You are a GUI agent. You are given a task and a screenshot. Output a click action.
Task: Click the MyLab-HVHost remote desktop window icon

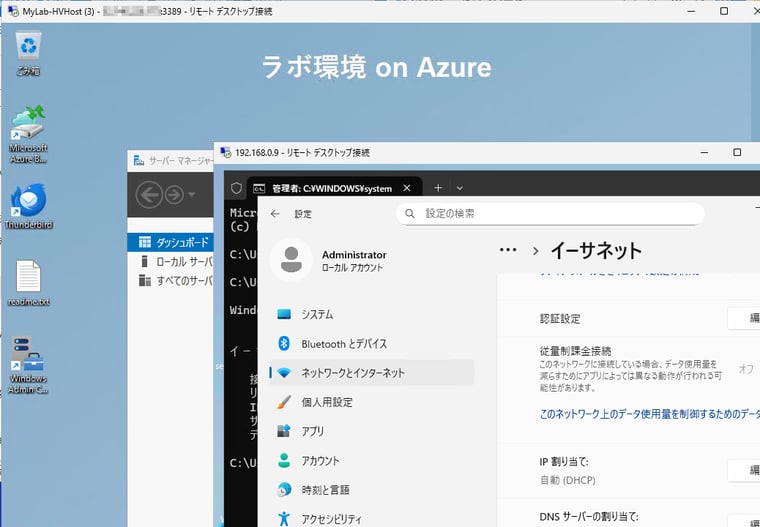pos(13,11)
